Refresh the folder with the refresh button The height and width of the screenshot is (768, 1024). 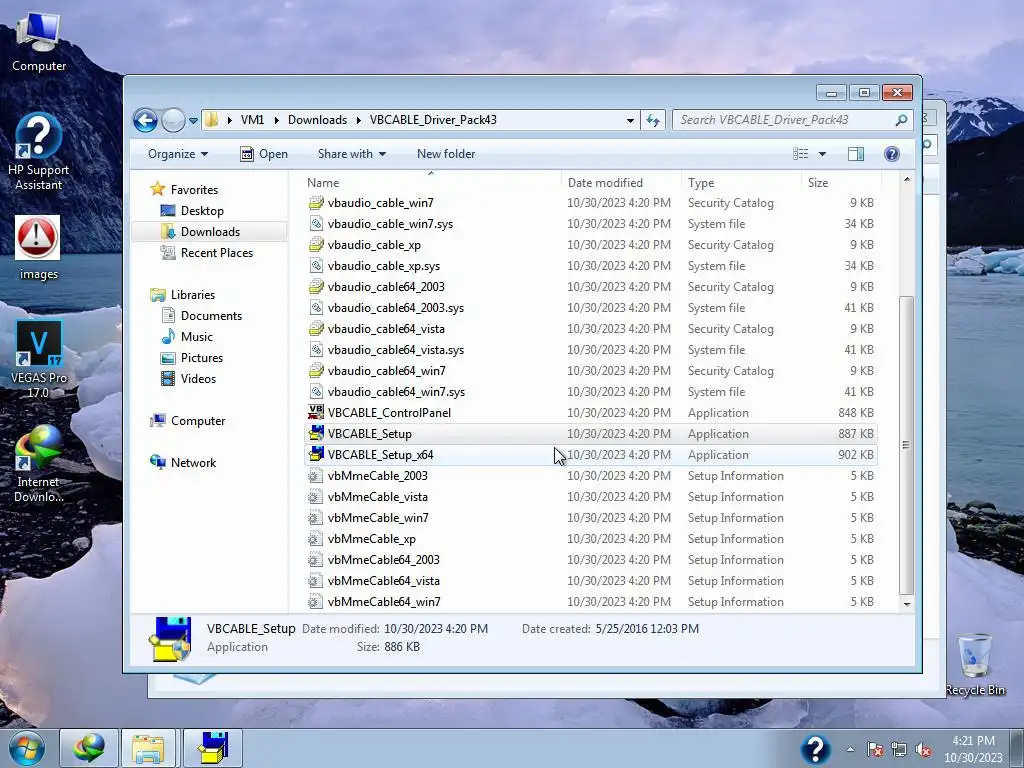(653, 120)
